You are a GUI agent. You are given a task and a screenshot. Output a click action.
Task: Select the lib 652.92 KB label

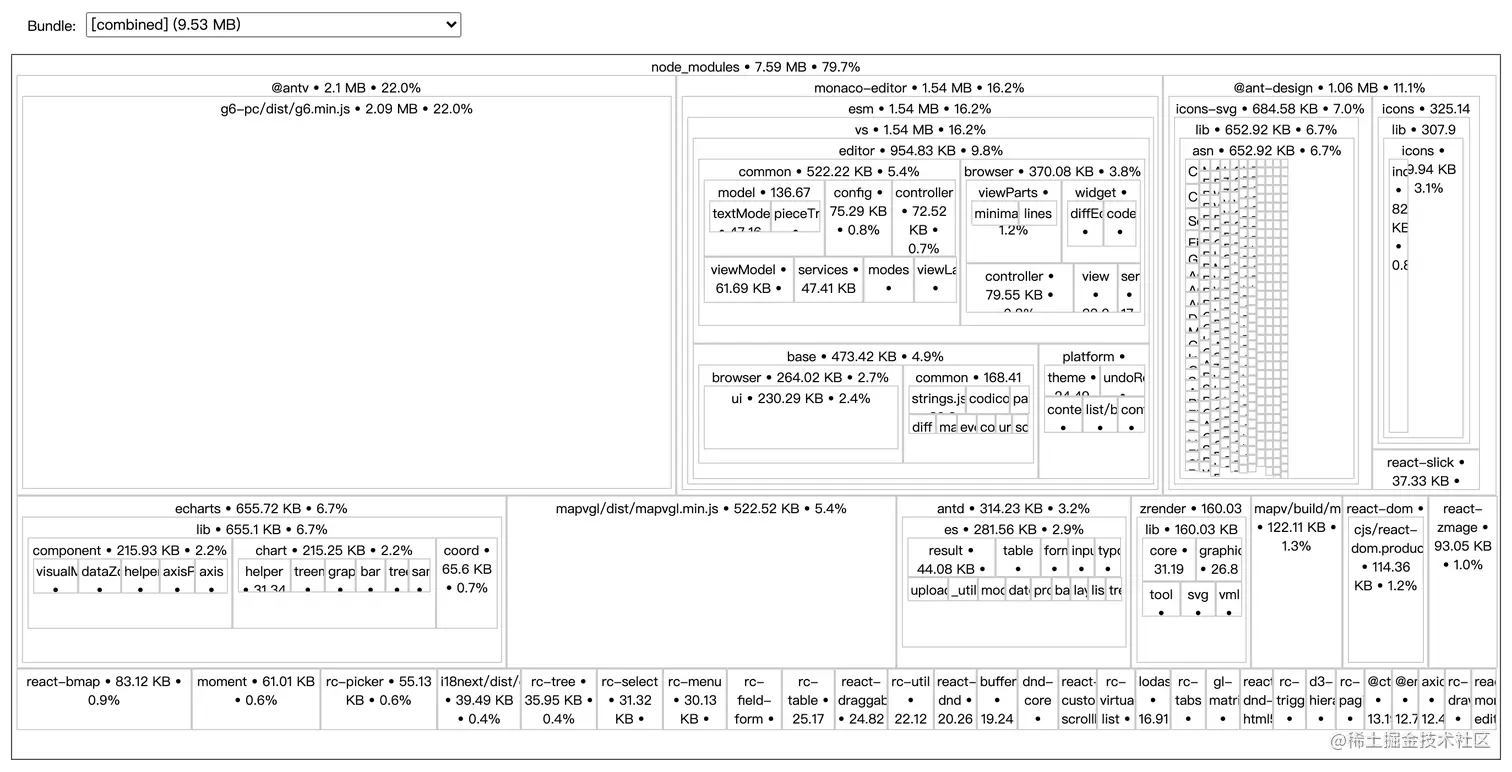pos(1265,130)
